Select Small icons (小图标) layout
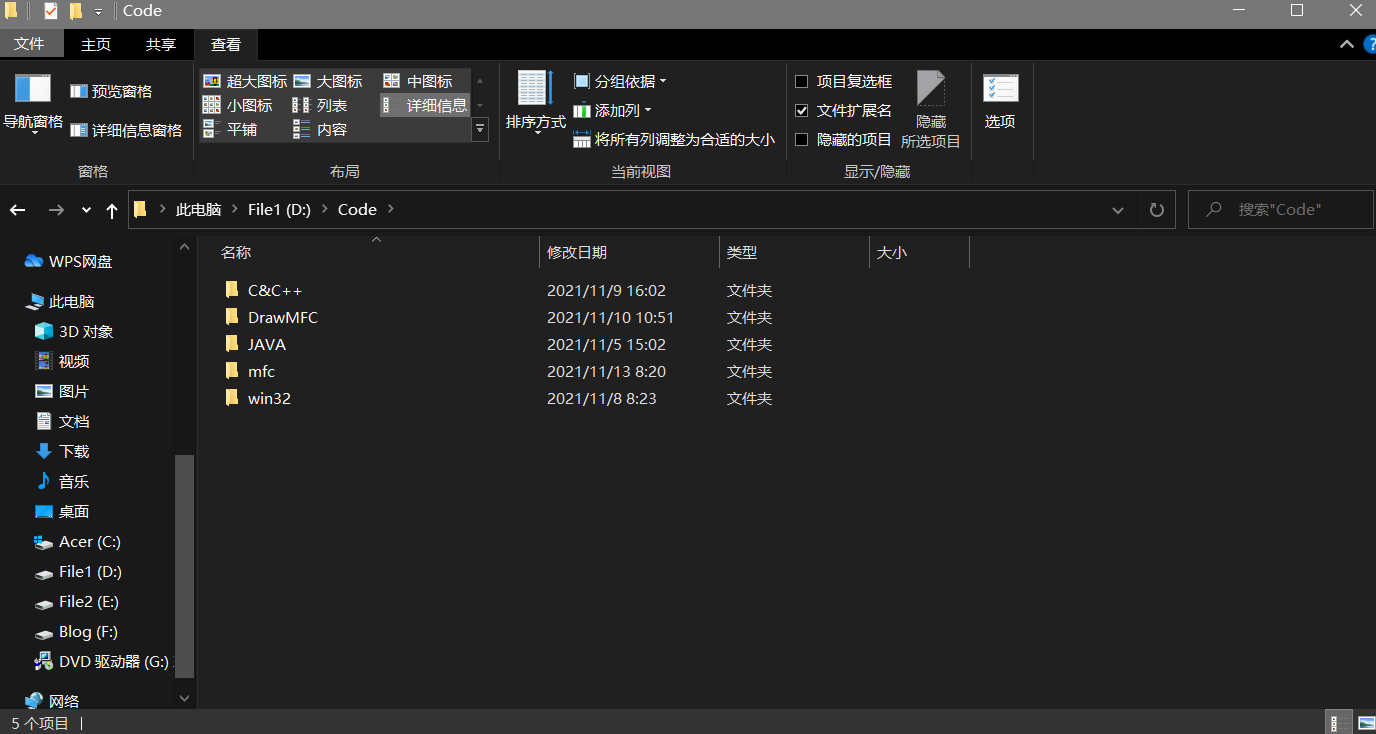Screen dimensions: 1376x734 pyautogui.click(x=238, y=105)
